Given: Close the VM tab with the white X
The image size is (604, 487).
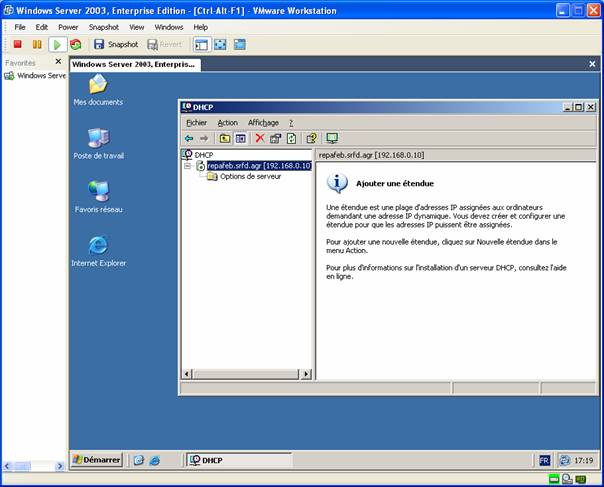Looking at the screenshot, I should (592, 64).
